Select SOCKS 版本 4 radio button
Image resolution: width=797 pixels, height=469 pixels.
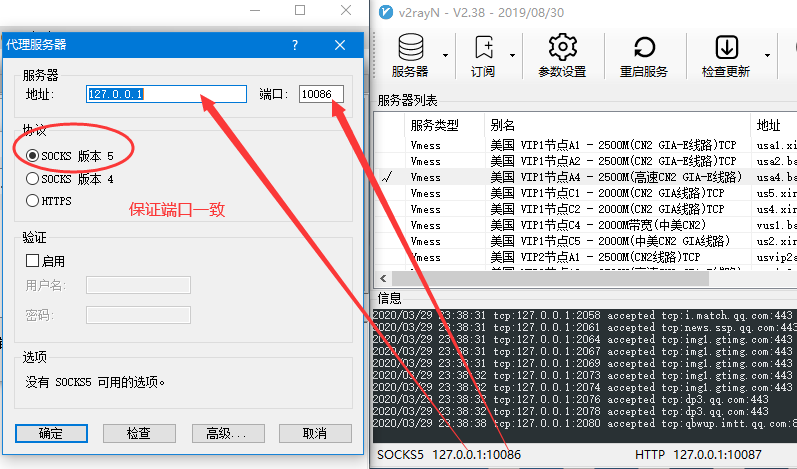[x=33, y=178]
